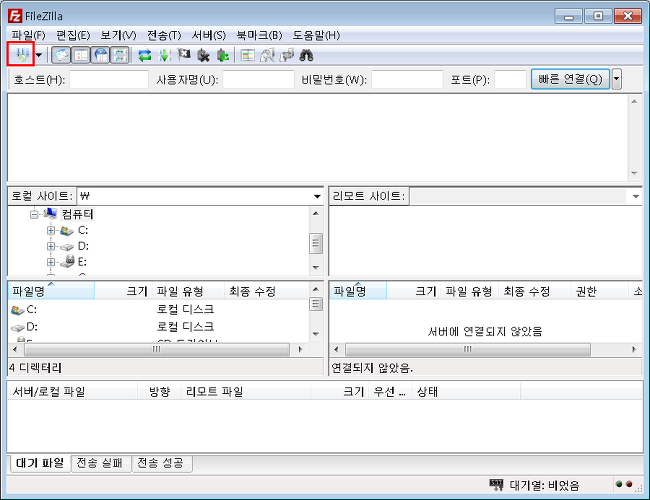Toggle directory comparison toolbar icon
This screenshot has width=650, height=500.
(x=267, y=55)
